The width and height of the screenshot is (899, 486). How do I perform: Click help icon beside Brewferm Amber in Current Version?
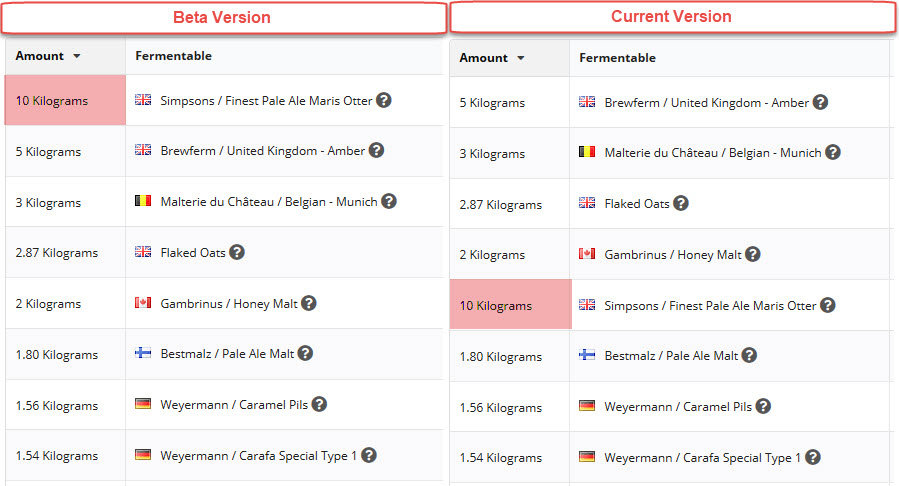(820, 102)
